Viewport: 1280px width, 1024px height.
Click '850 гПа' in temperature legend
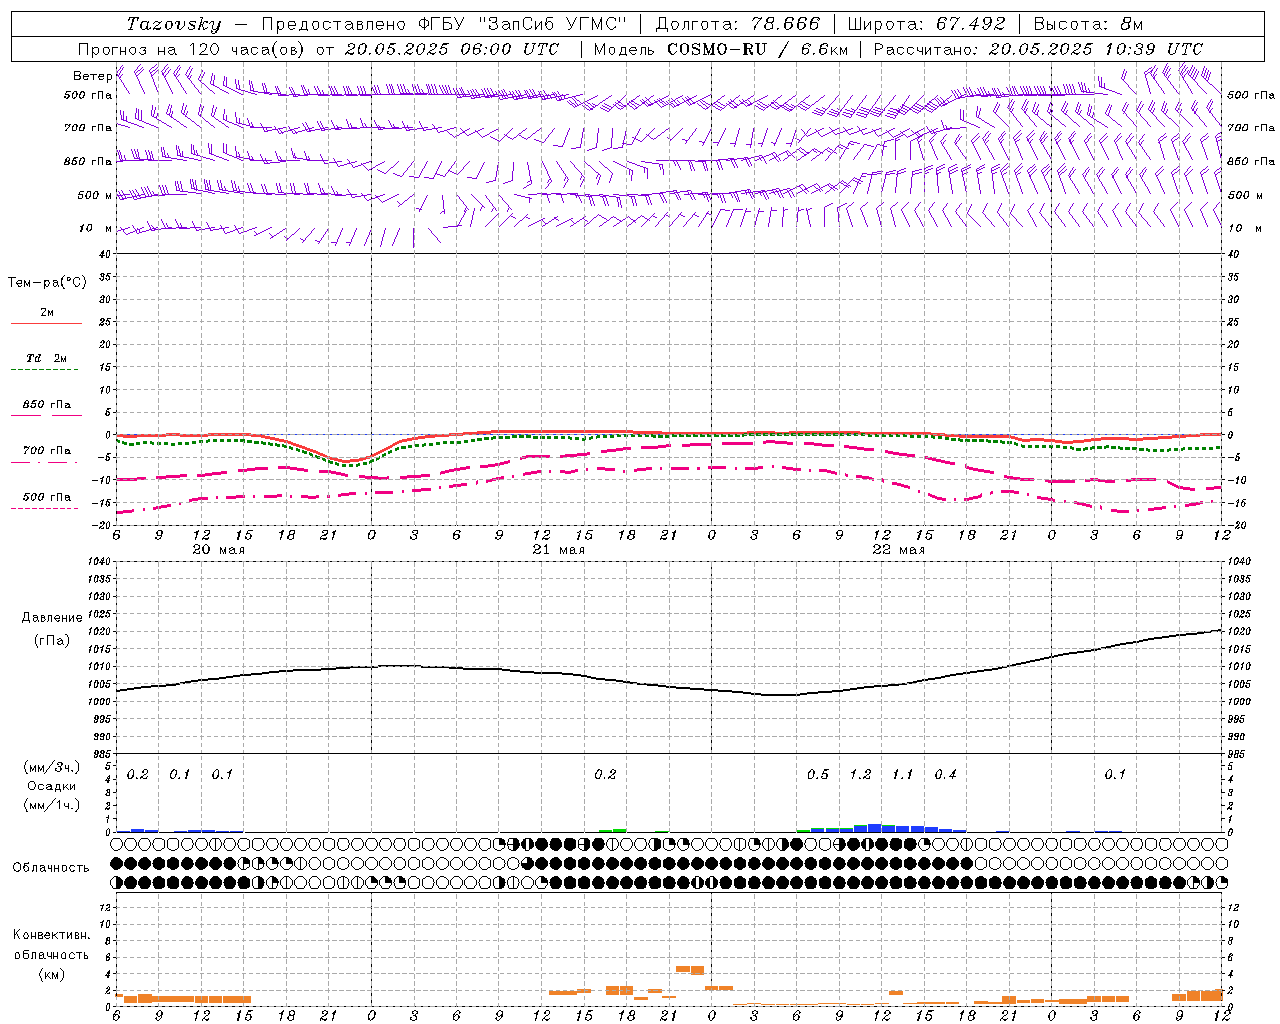point(46,405)
